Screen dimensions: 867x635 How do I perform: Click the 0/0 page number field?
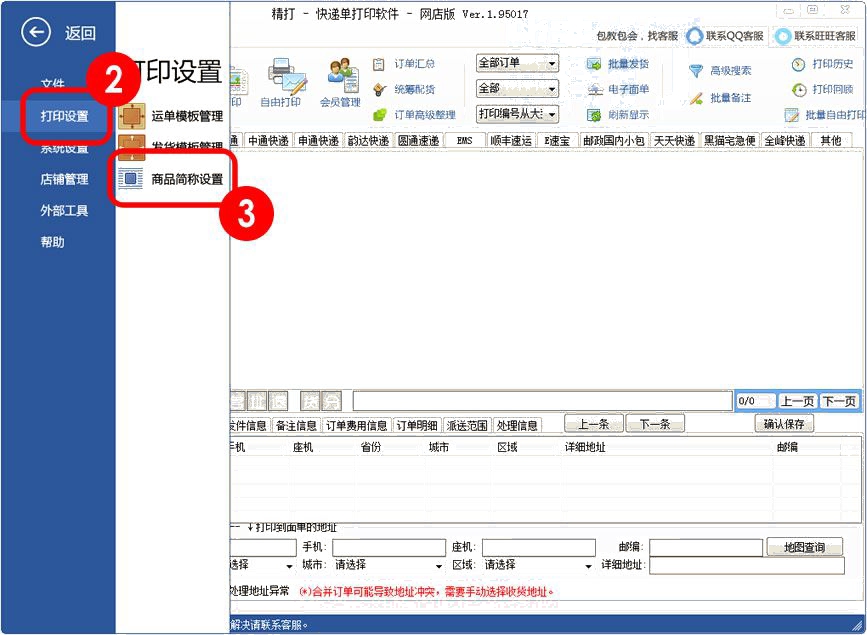[755, 401]
